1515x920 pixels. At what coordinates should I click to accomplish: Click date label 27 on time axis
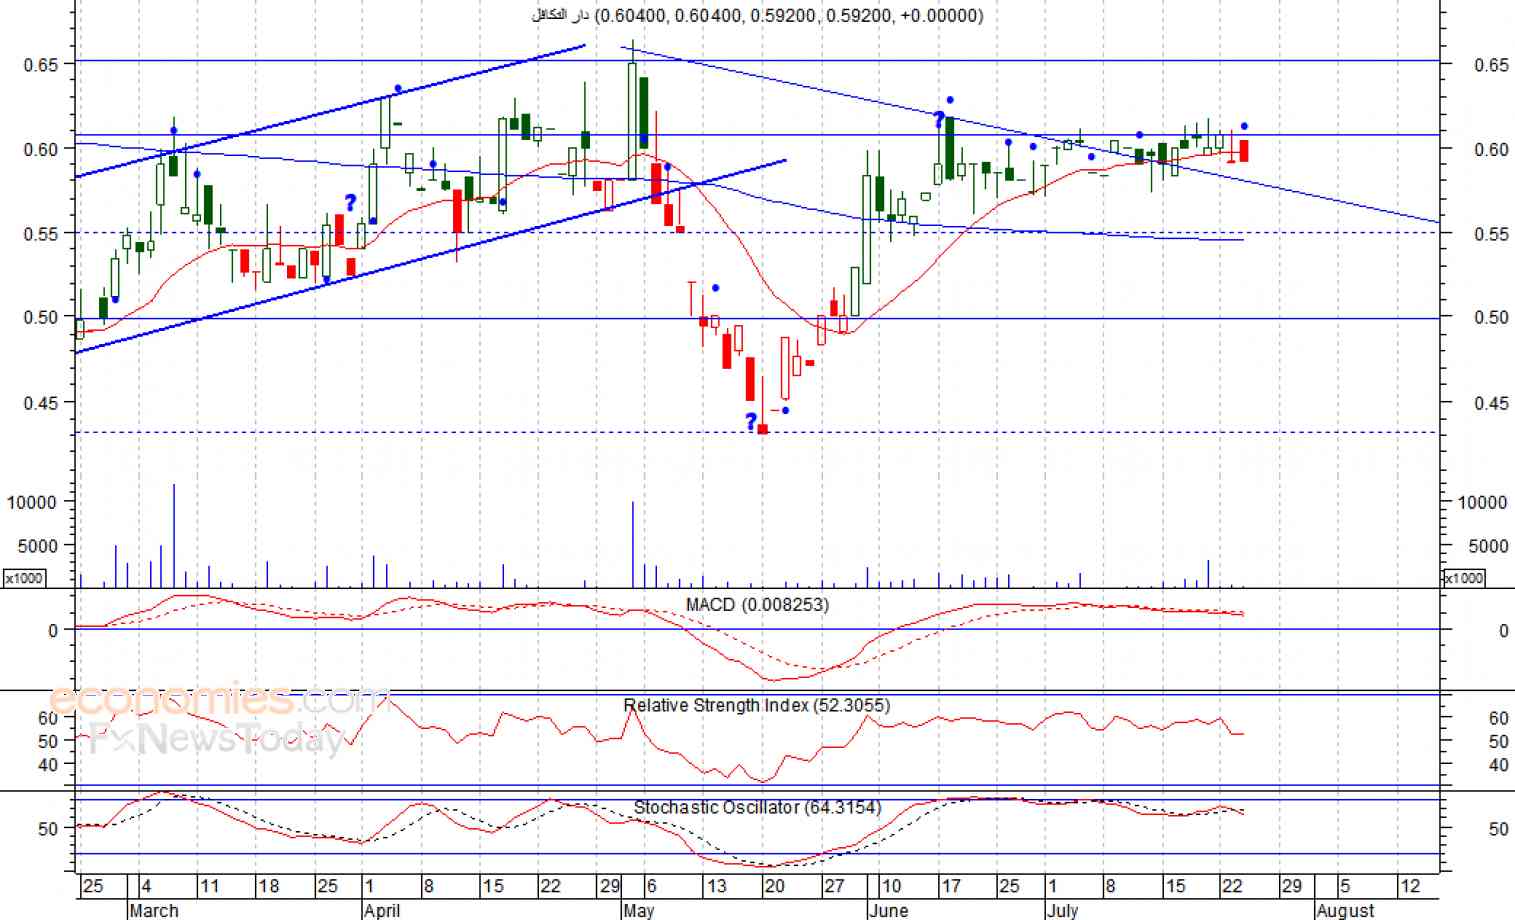point(834,886)
